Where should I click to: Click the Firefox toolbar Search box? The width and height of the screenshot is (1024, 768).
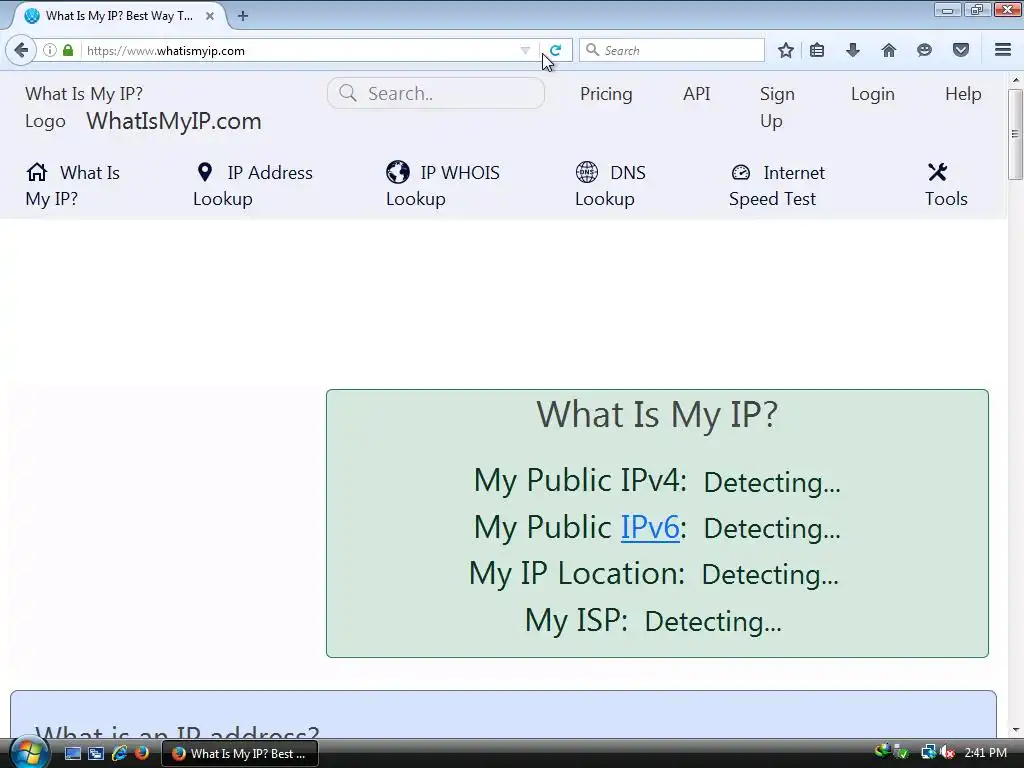tap(672, 50)
